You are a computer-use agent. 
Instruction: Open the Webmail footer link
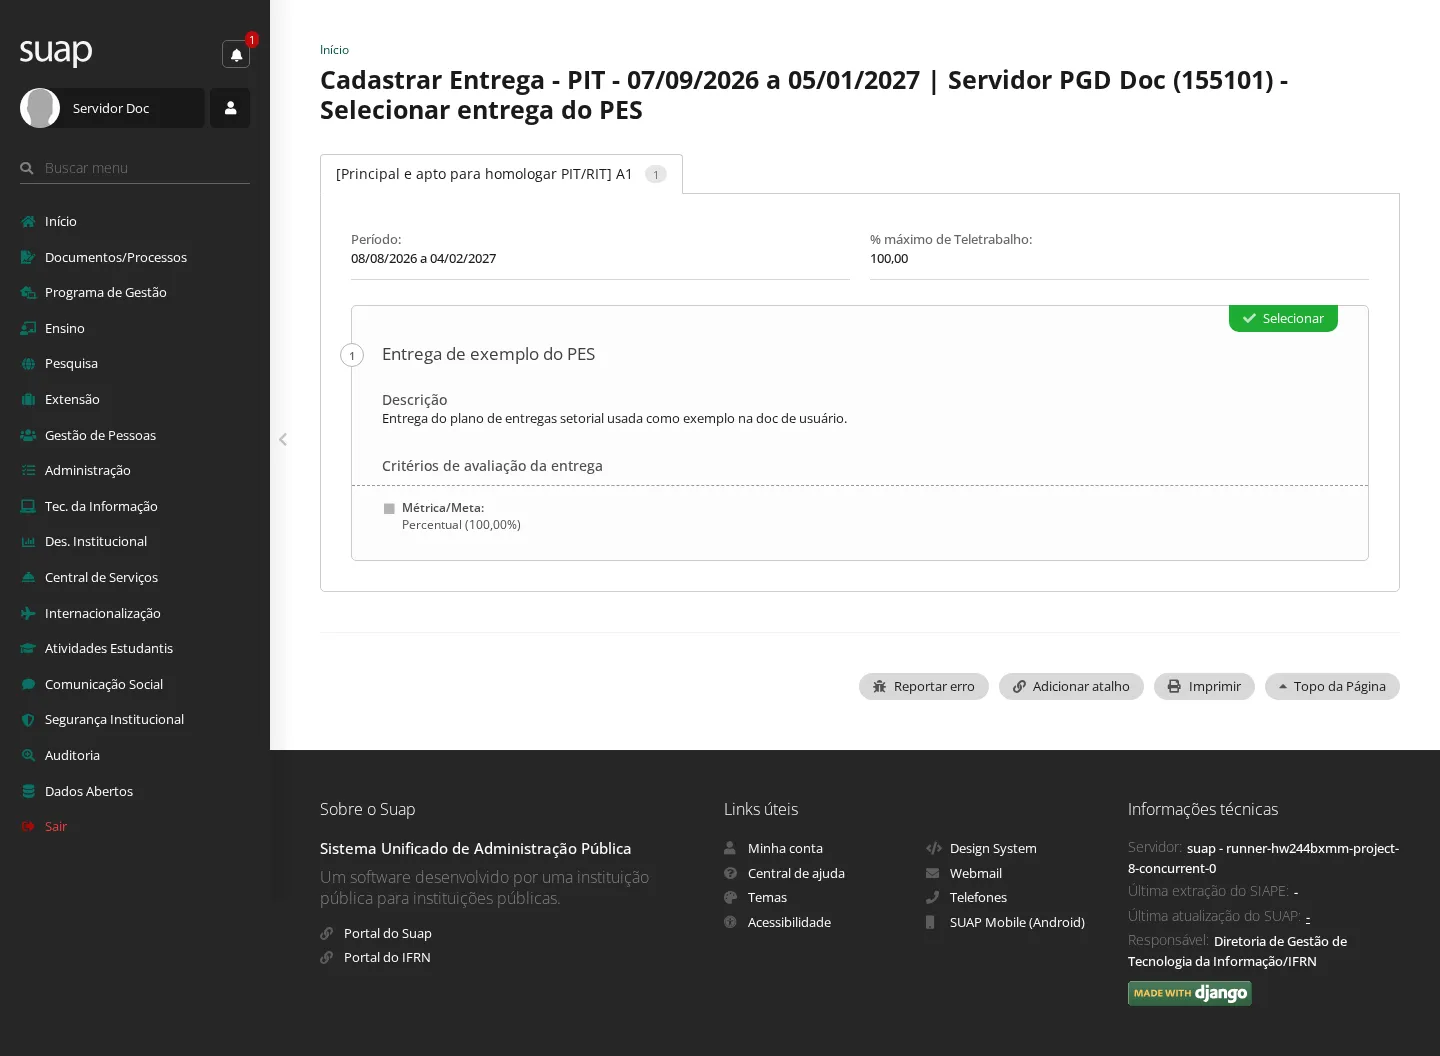coord(976,873)
